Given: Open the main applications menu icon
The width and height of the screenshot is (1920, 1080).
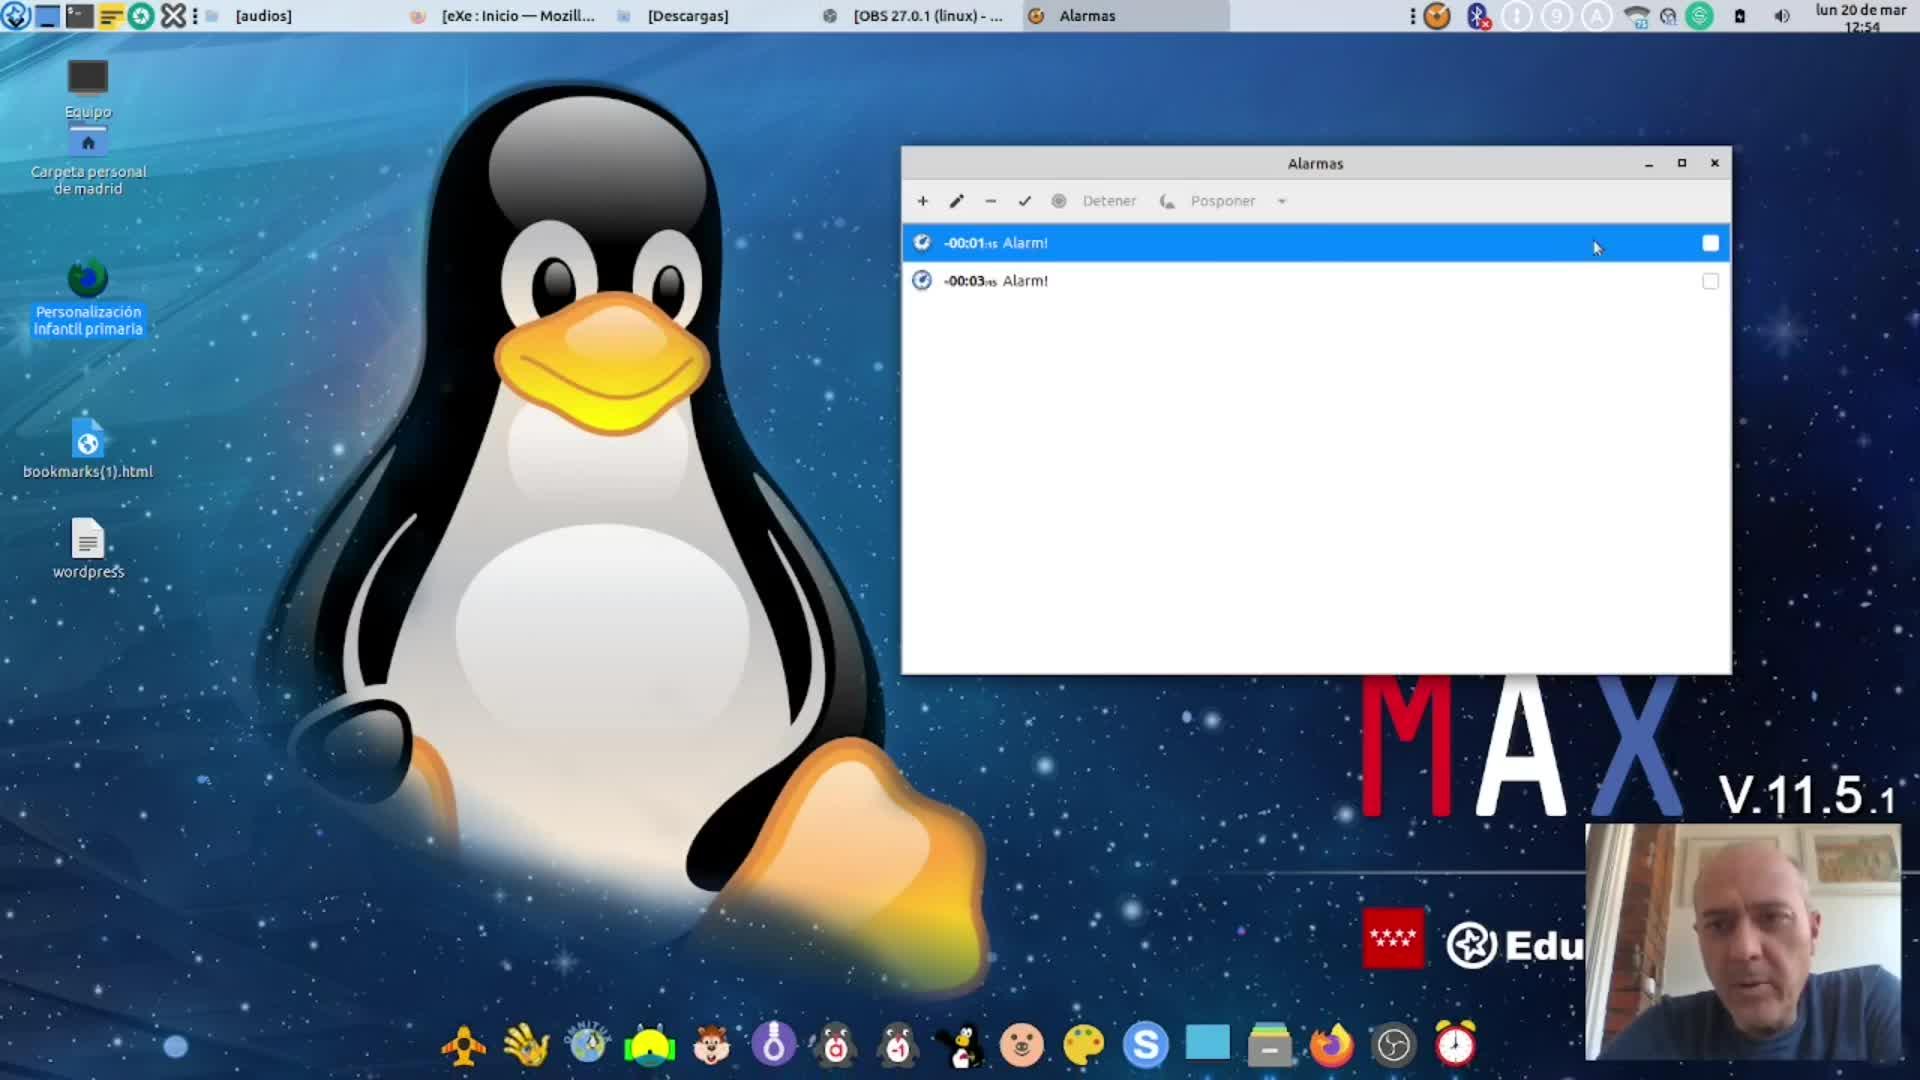Looking at the screenshot, I should [x=15, y=16].
